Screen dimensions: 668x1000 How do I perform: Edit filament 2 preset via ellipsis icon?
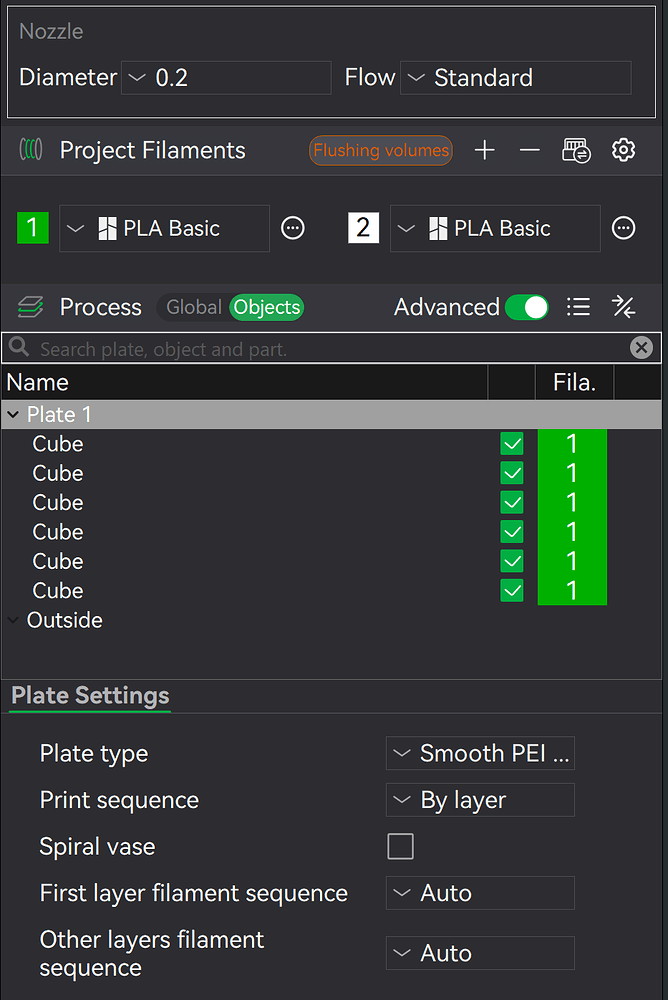click(623, 228)
